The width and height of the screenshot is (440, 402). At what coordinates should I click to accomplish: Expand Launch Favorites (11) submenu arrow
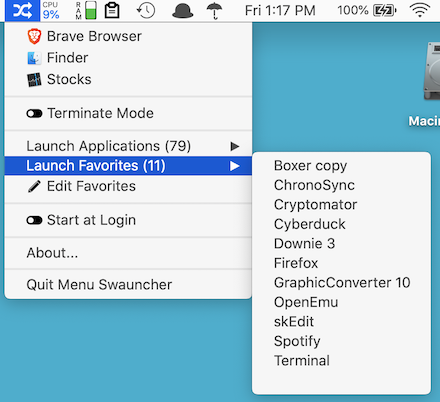[x=235, y=166]
